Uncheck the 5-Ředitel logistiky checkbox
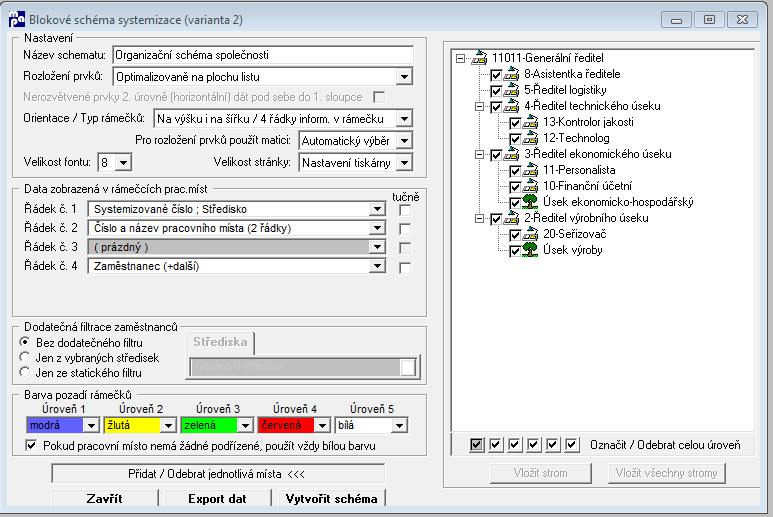 point(496,91)
